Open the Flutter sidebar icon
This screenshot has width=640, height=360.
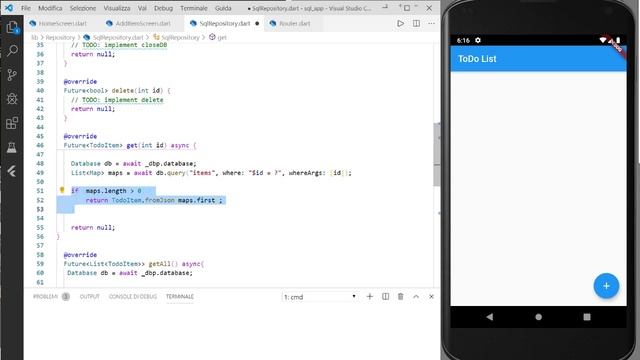[x=12, y=171]
